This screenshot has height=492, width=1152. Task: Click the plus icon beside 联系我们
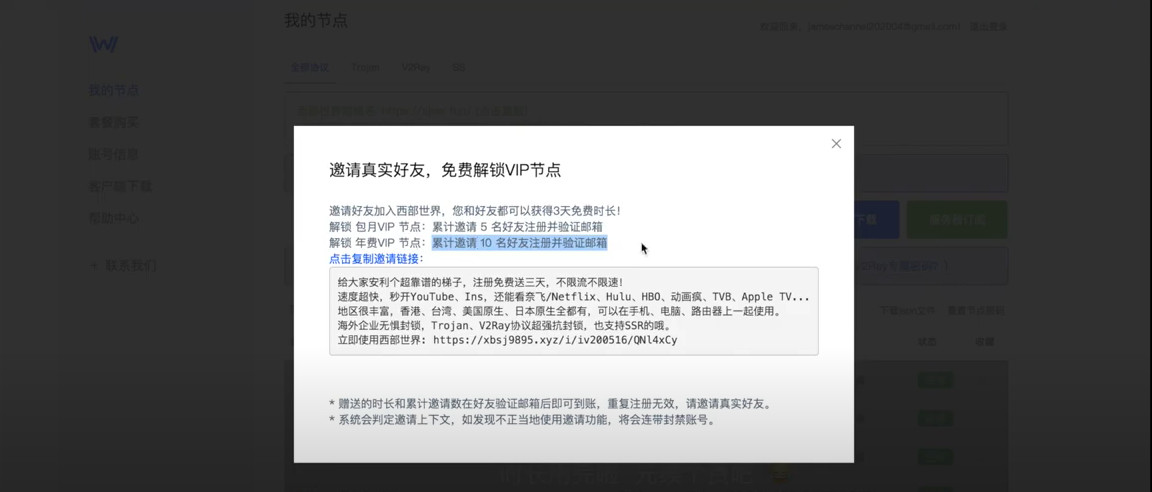(x=93, y=265)
